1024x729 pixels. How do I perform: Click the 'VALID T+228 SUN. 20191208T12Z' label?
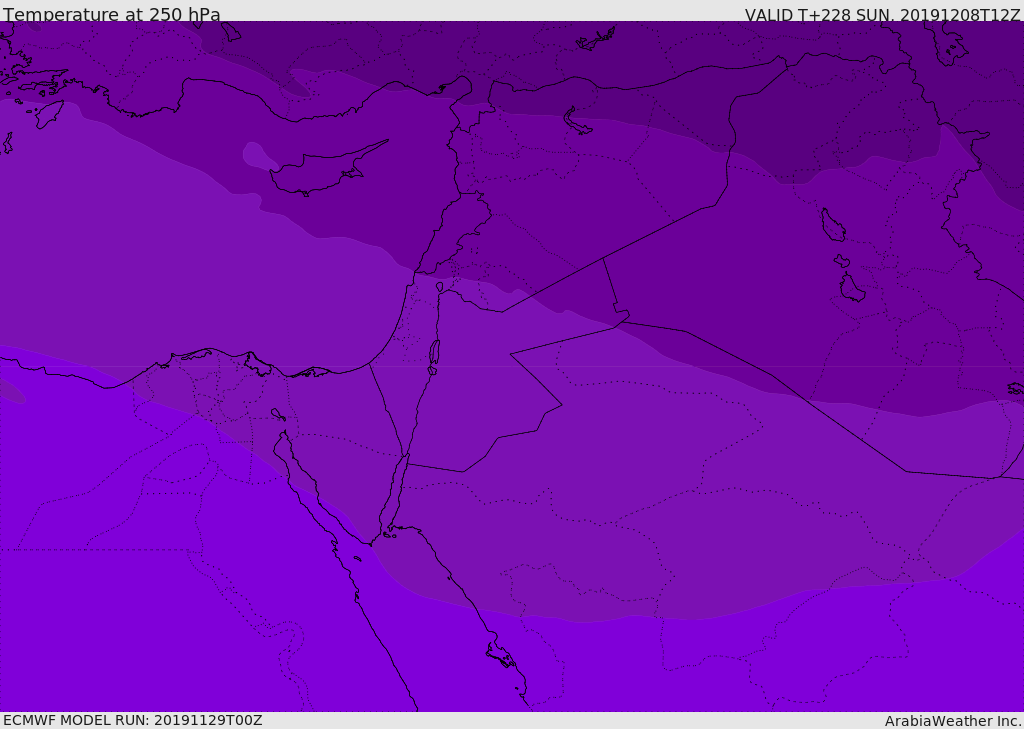pyautogui.click(x=882, y=15)
